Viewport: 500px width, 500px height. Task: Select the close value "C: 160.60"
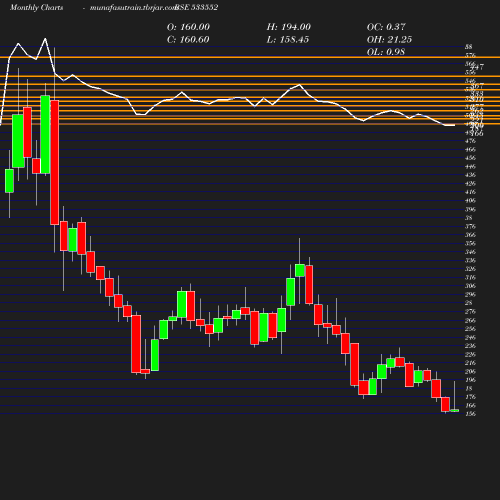(188, 40)
